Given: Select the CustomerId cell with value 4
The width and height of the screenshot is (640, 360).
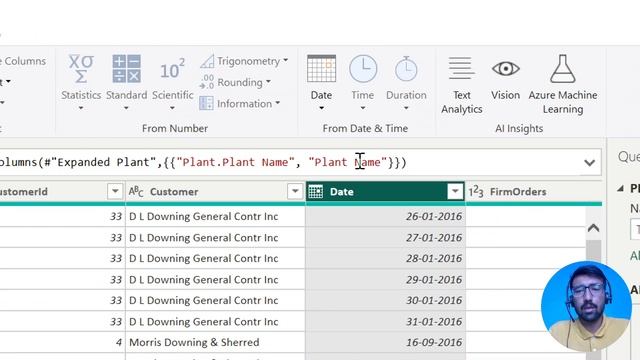Looking at the screenshot, I should click(62, 342).
